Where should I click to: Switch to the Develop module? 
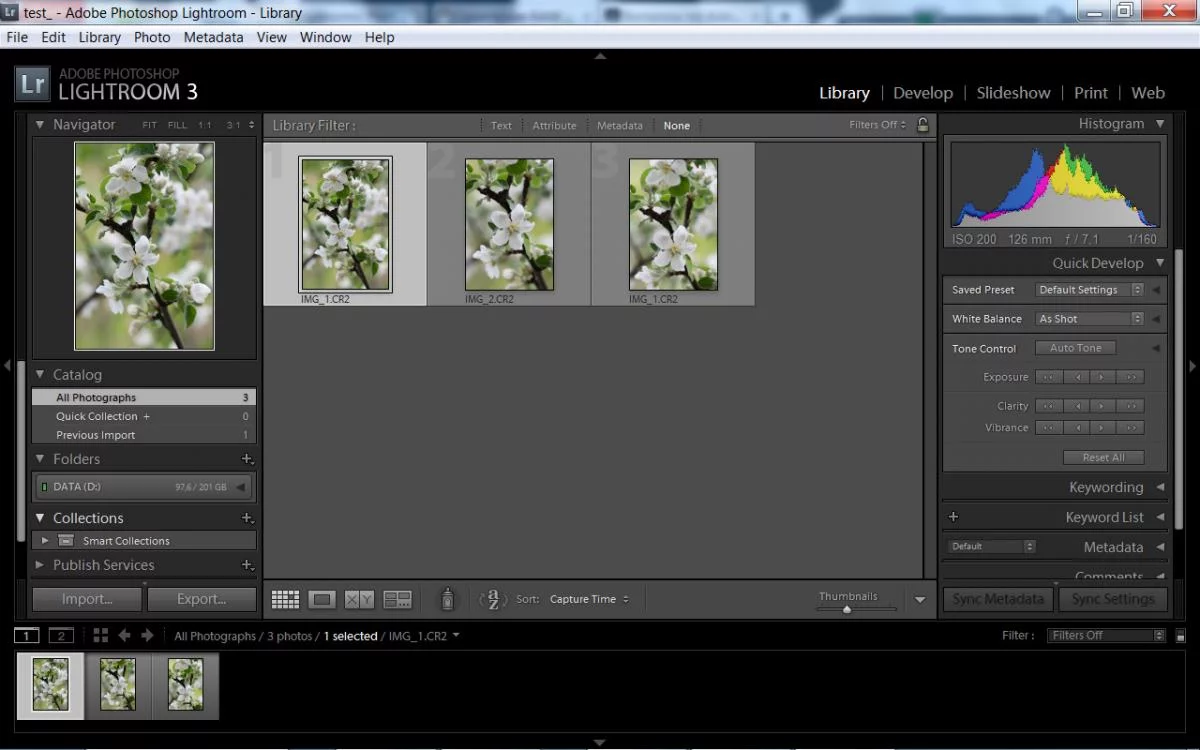coord(922,93)
